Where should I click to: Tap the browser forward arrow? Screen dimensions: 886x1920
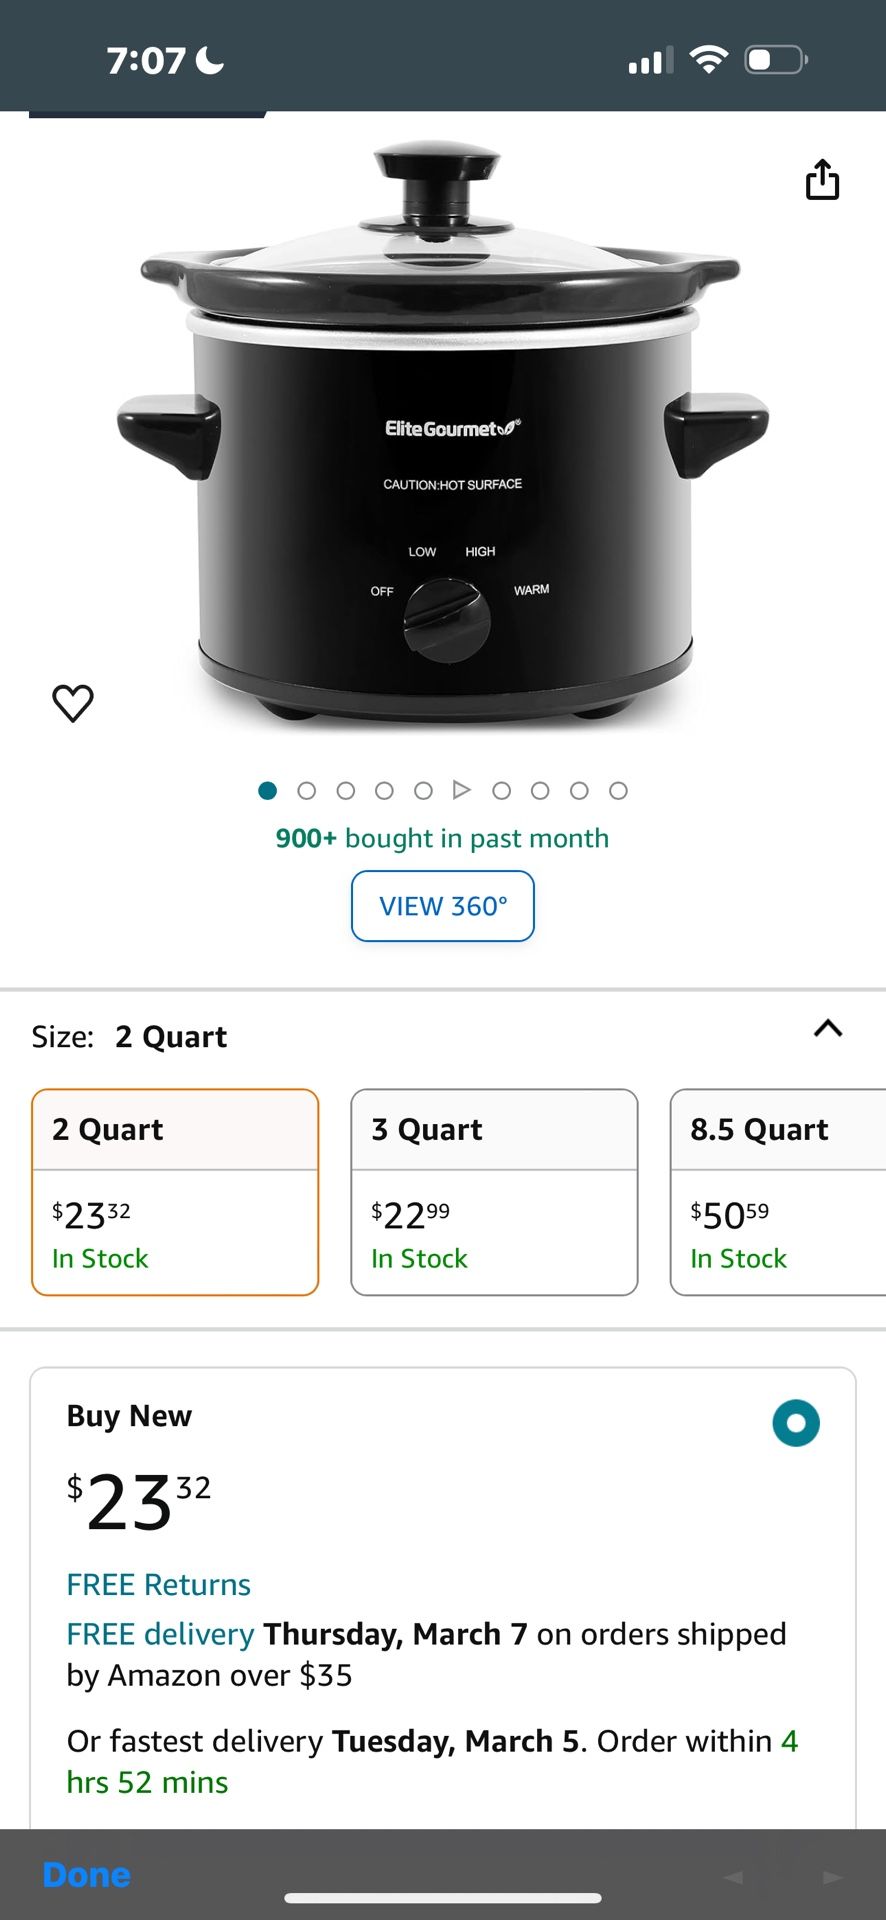coord(832,1877)
